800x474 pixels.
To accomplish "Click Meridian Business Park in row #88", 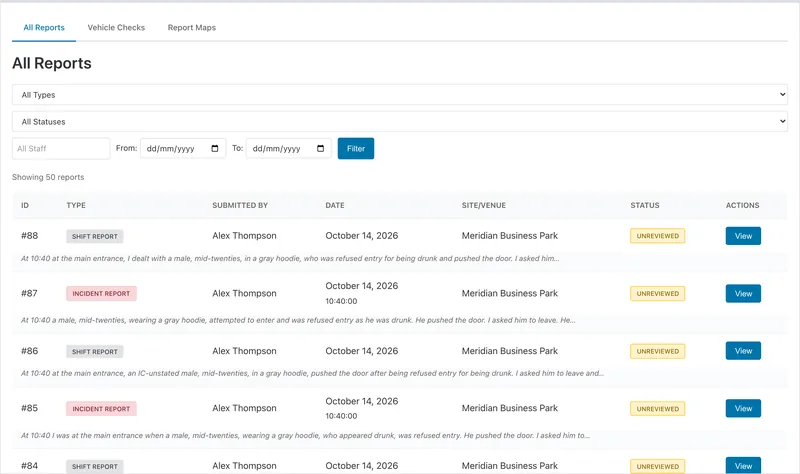I will point(510,236).
